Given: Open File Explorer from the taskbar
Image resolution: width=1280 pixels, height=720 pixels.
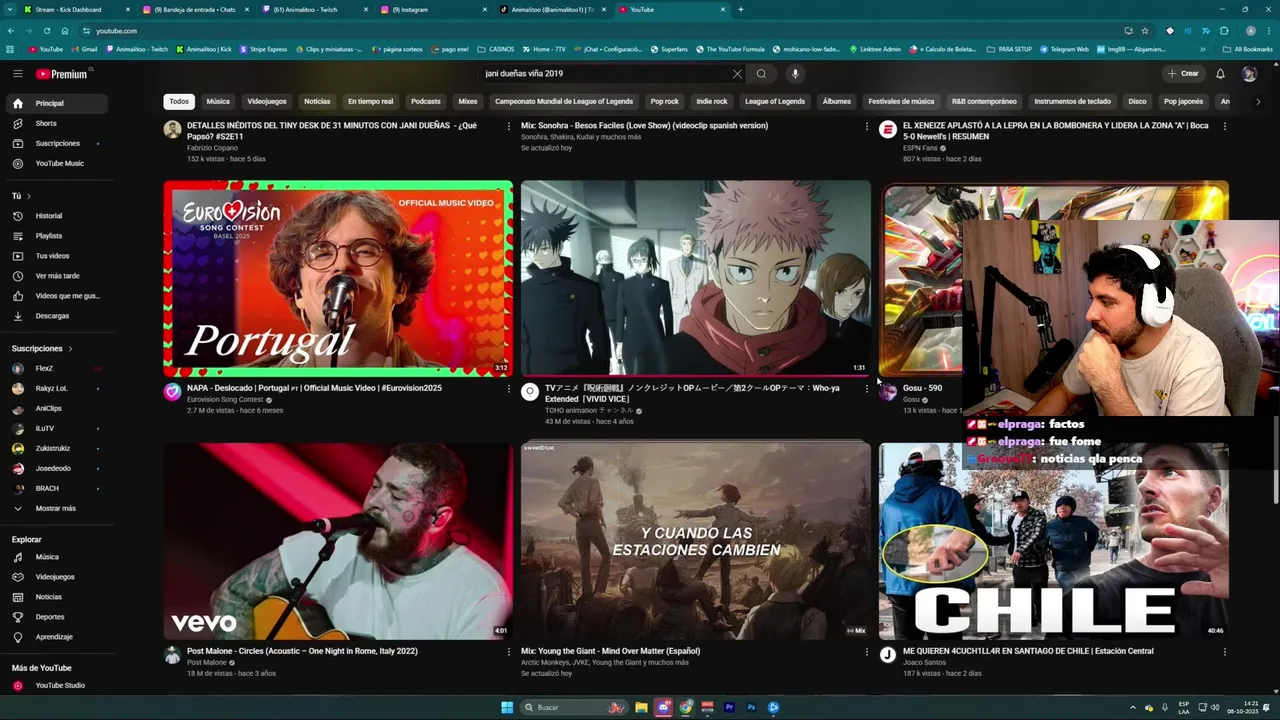Looking at the screenshot, I should (641, 707).
